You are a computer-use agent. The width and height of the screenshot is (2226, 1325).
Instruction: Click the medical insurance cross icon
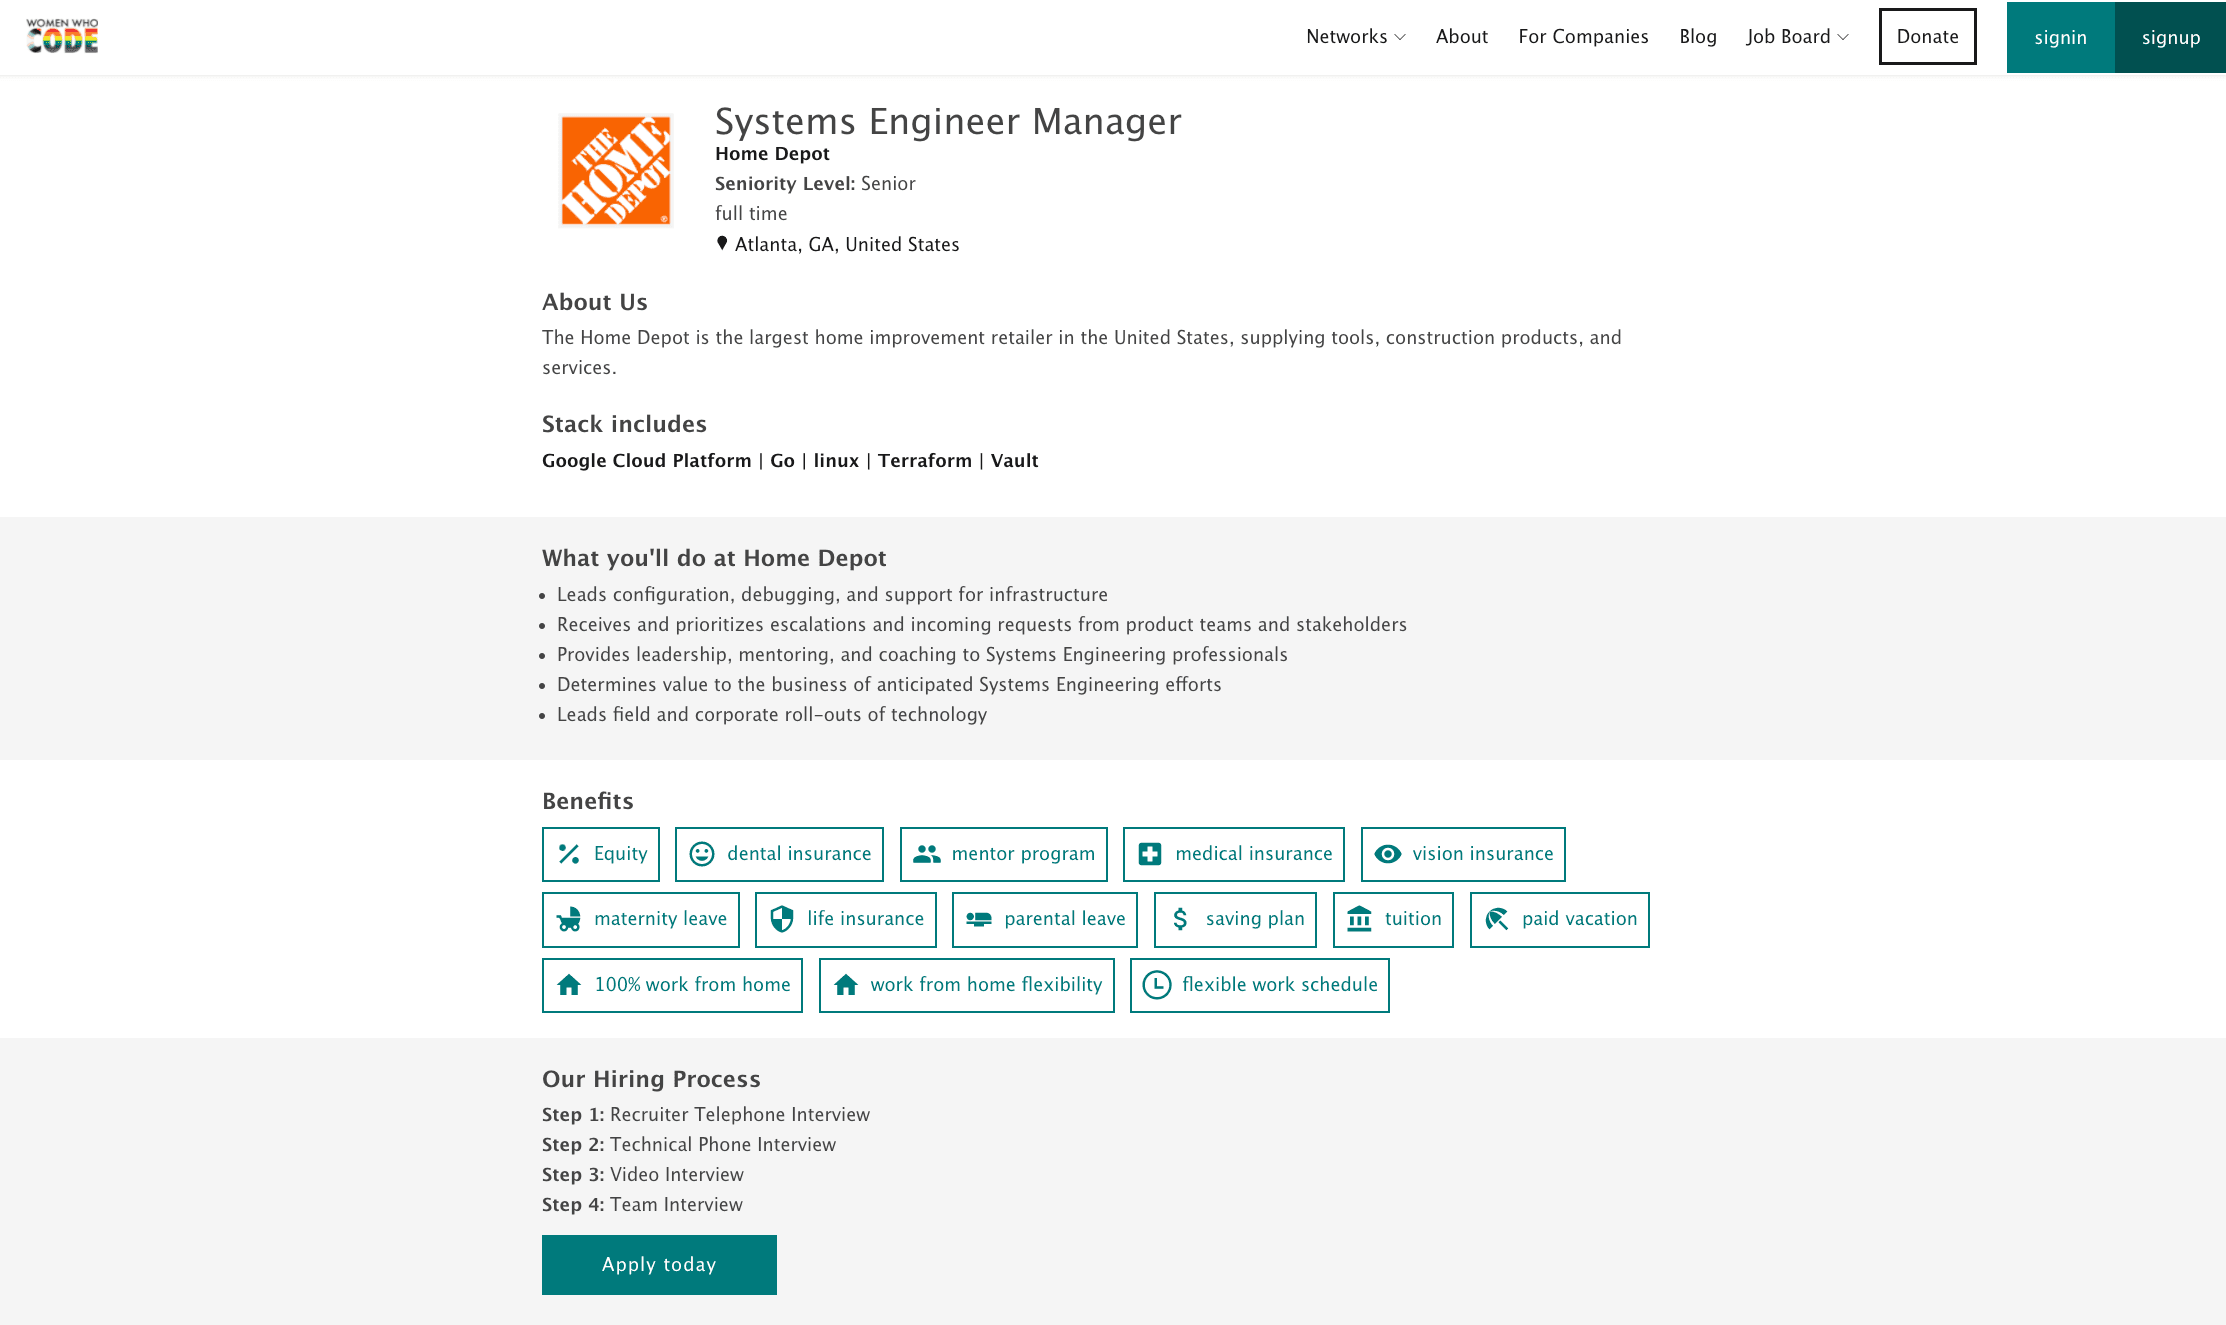click(x=1150, y=854)
